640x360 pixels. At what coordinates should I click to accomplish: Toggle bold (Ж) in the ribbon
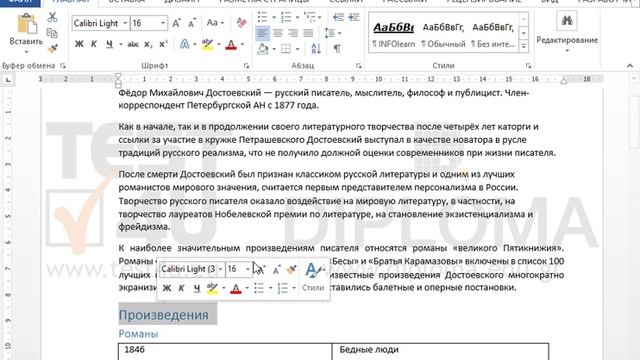pos(79,44)
